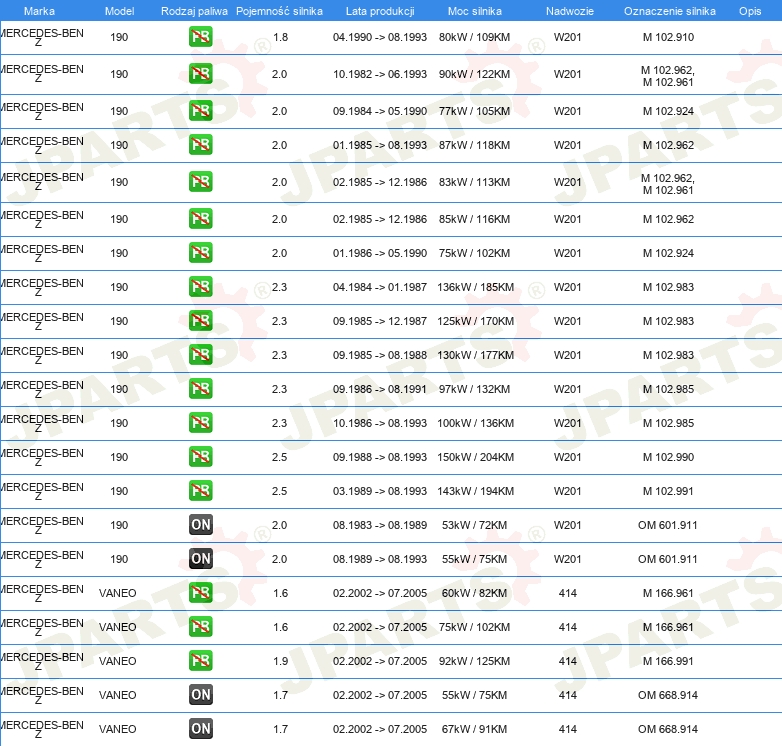This screenshot has width=782, height=746.
Task: Click the Oznaczenie silnika column header
Action: [x=669, y=10]
